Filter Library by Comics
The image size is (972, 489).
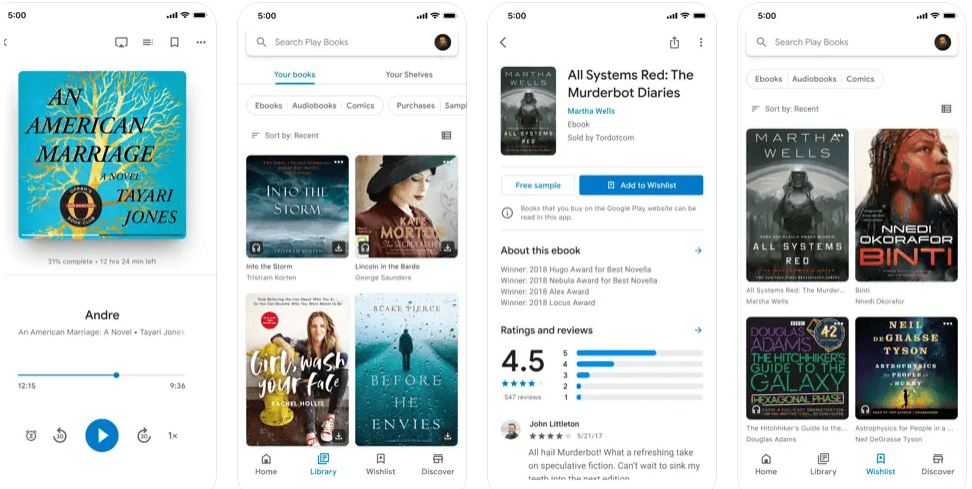click(x=360, y=105)
